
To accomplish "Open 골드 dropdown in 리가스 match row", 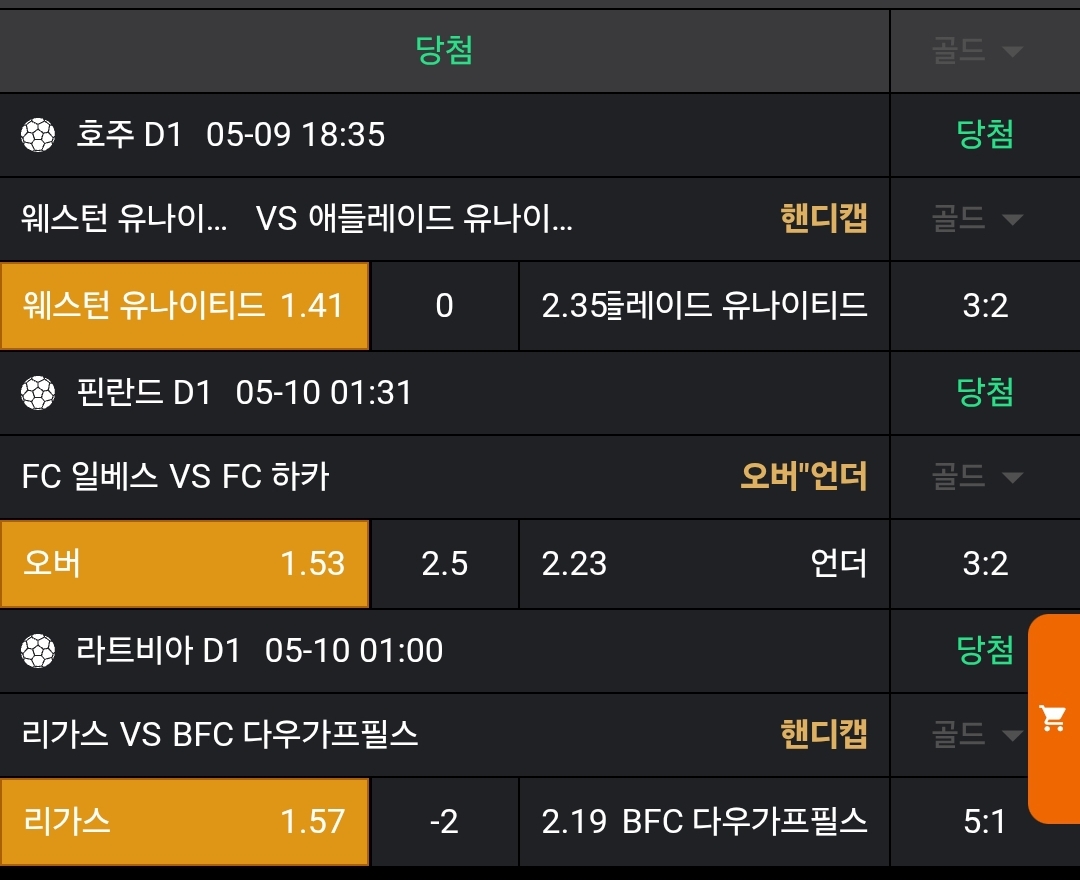I will [x=977, y=735].
